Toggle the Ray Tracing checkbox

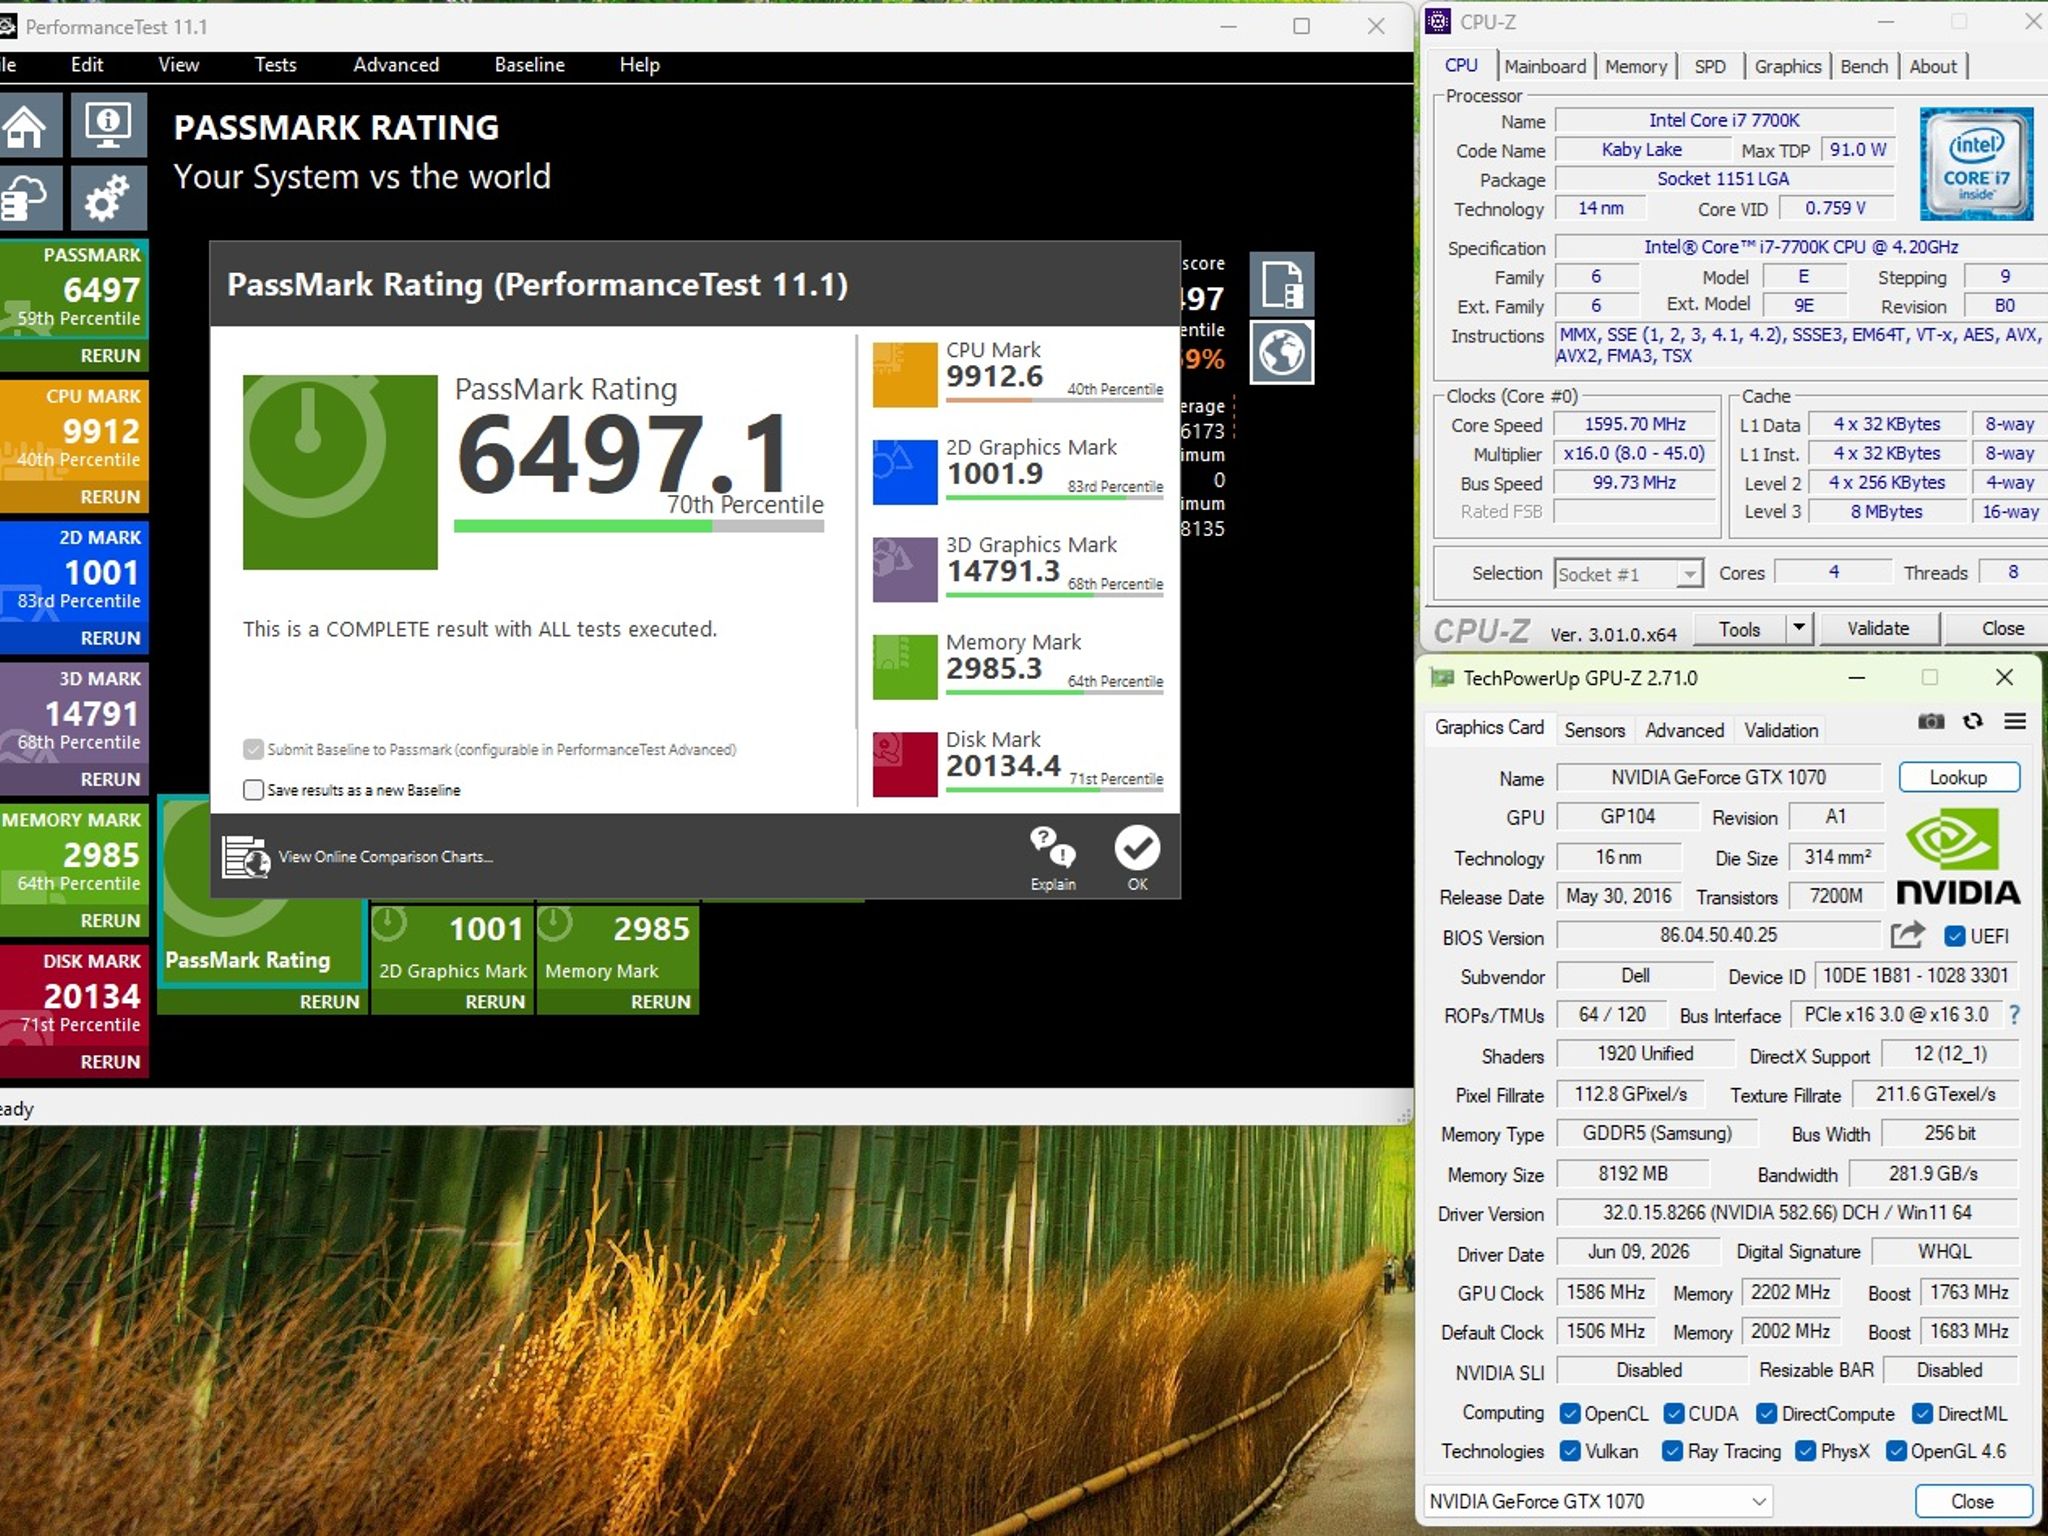click(1672, 1451)
